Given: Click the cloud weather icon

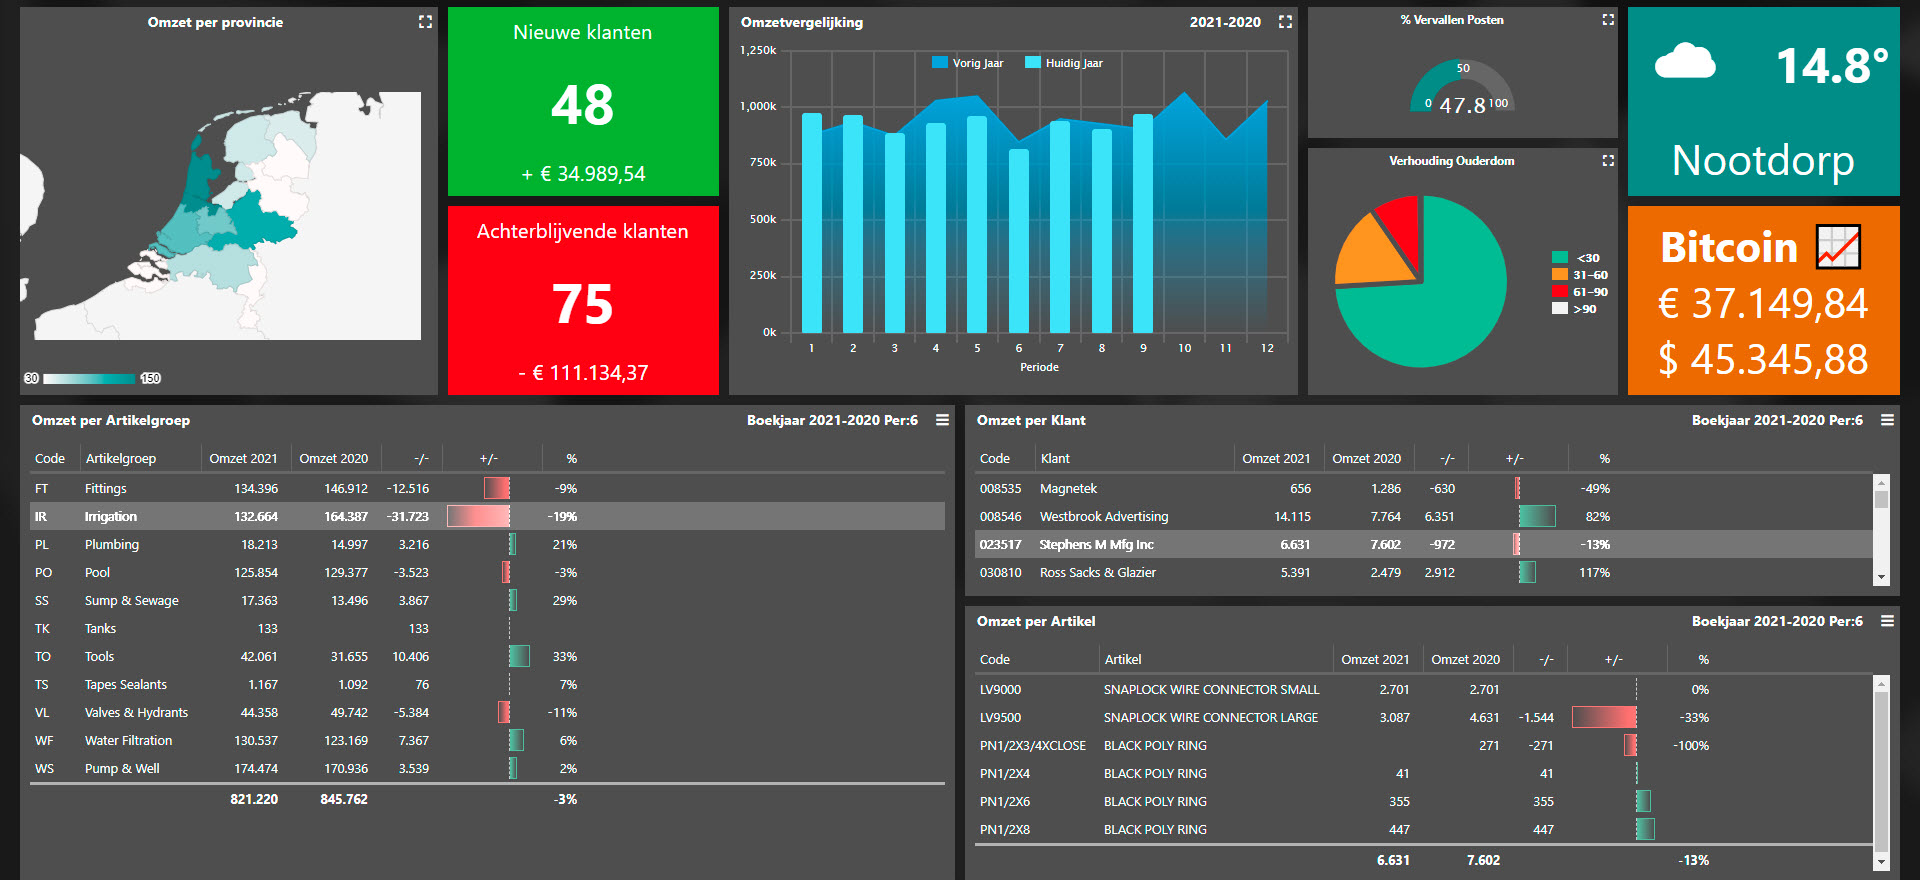Looking at the screenshot, I should [1685, 62].
